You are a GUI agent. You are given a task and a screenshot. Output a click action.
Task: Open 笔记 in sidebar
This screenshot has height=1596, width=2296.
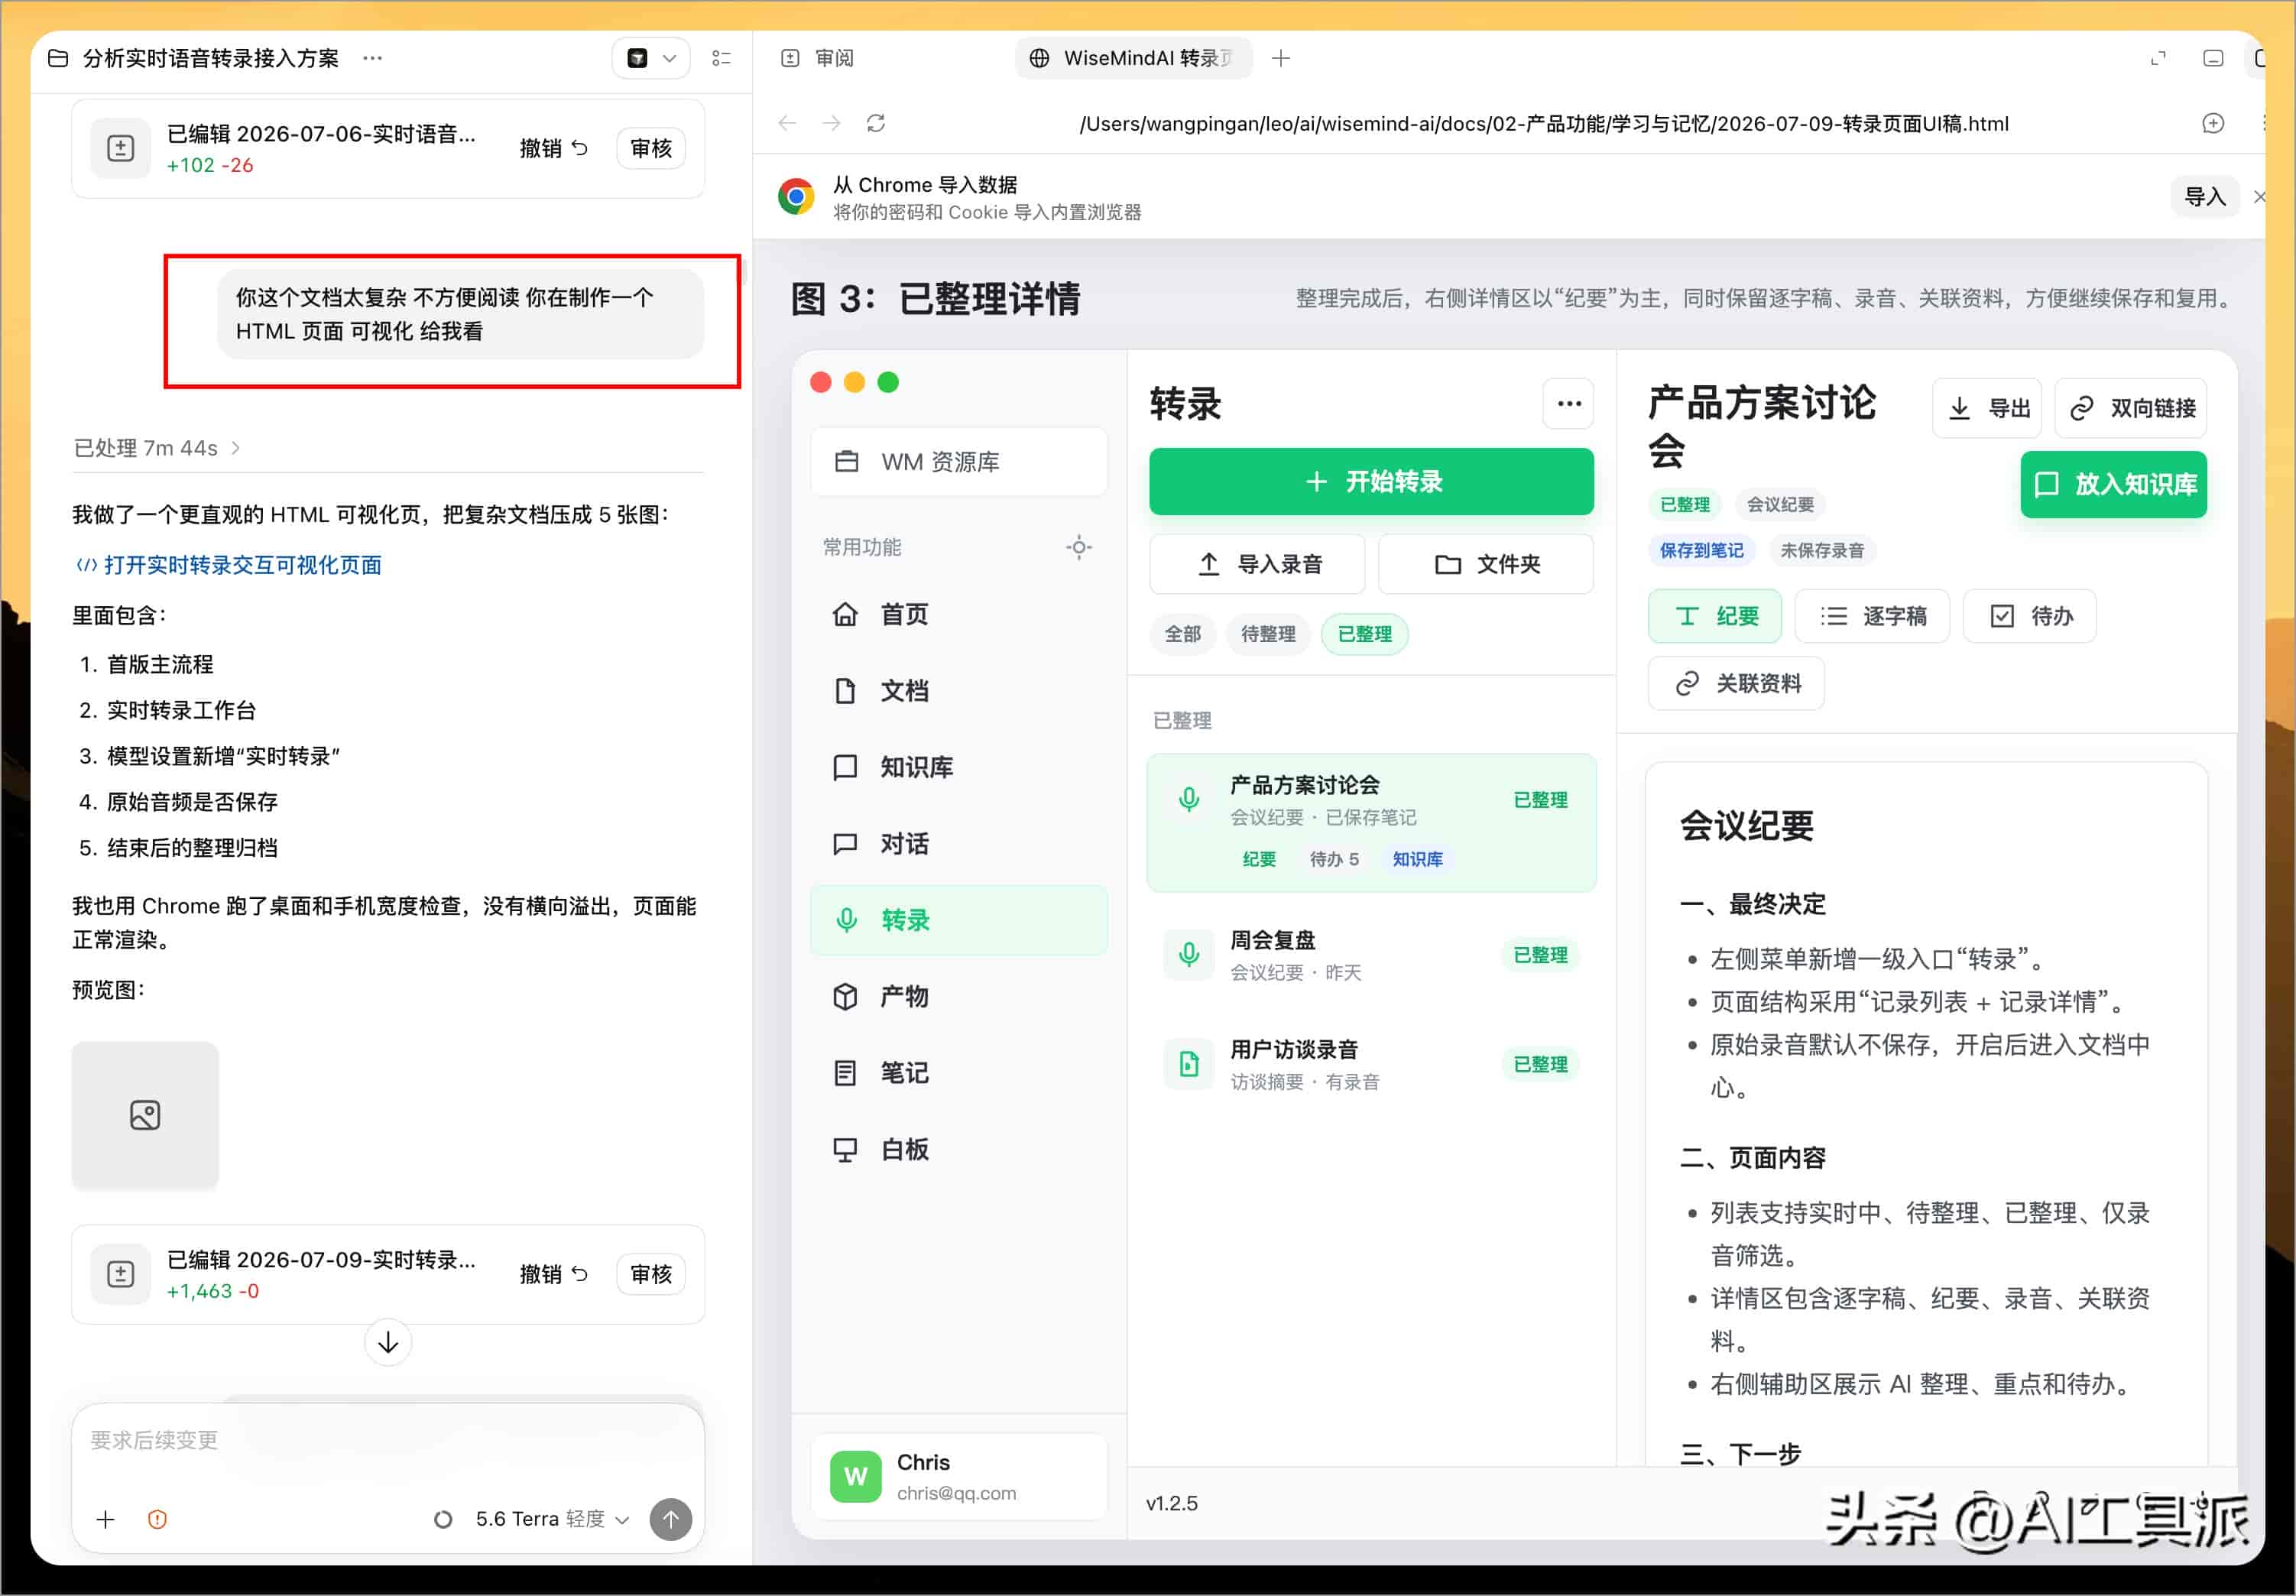(x=958, y=1073)
